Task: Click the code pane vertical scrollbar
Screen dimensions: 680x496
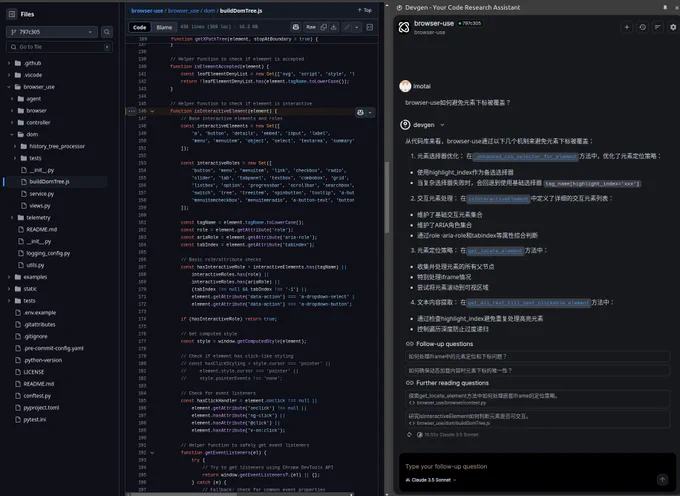Action: [387, 197]
